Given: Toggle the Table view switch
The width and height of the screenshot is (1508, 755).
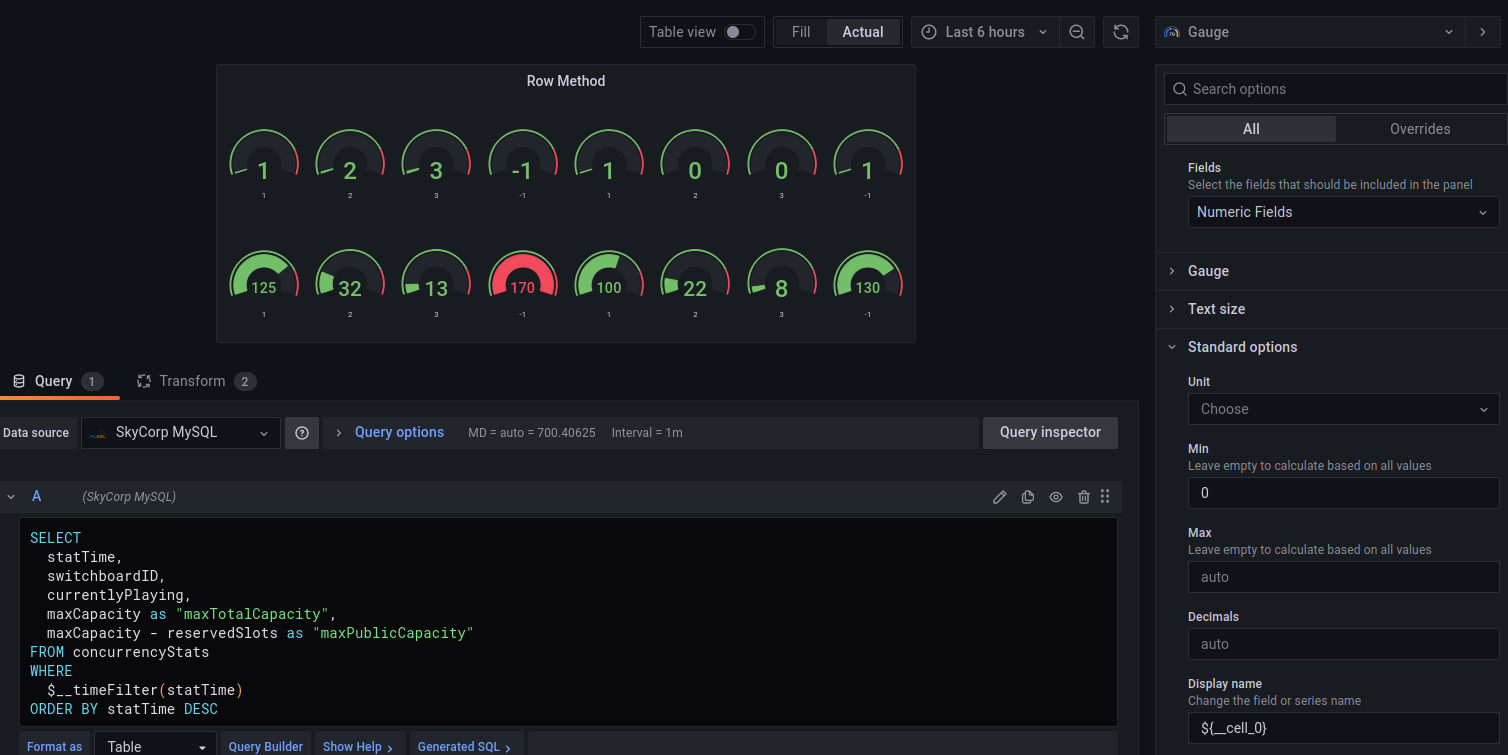Looking at the screenshot, I should pos(740,32).
